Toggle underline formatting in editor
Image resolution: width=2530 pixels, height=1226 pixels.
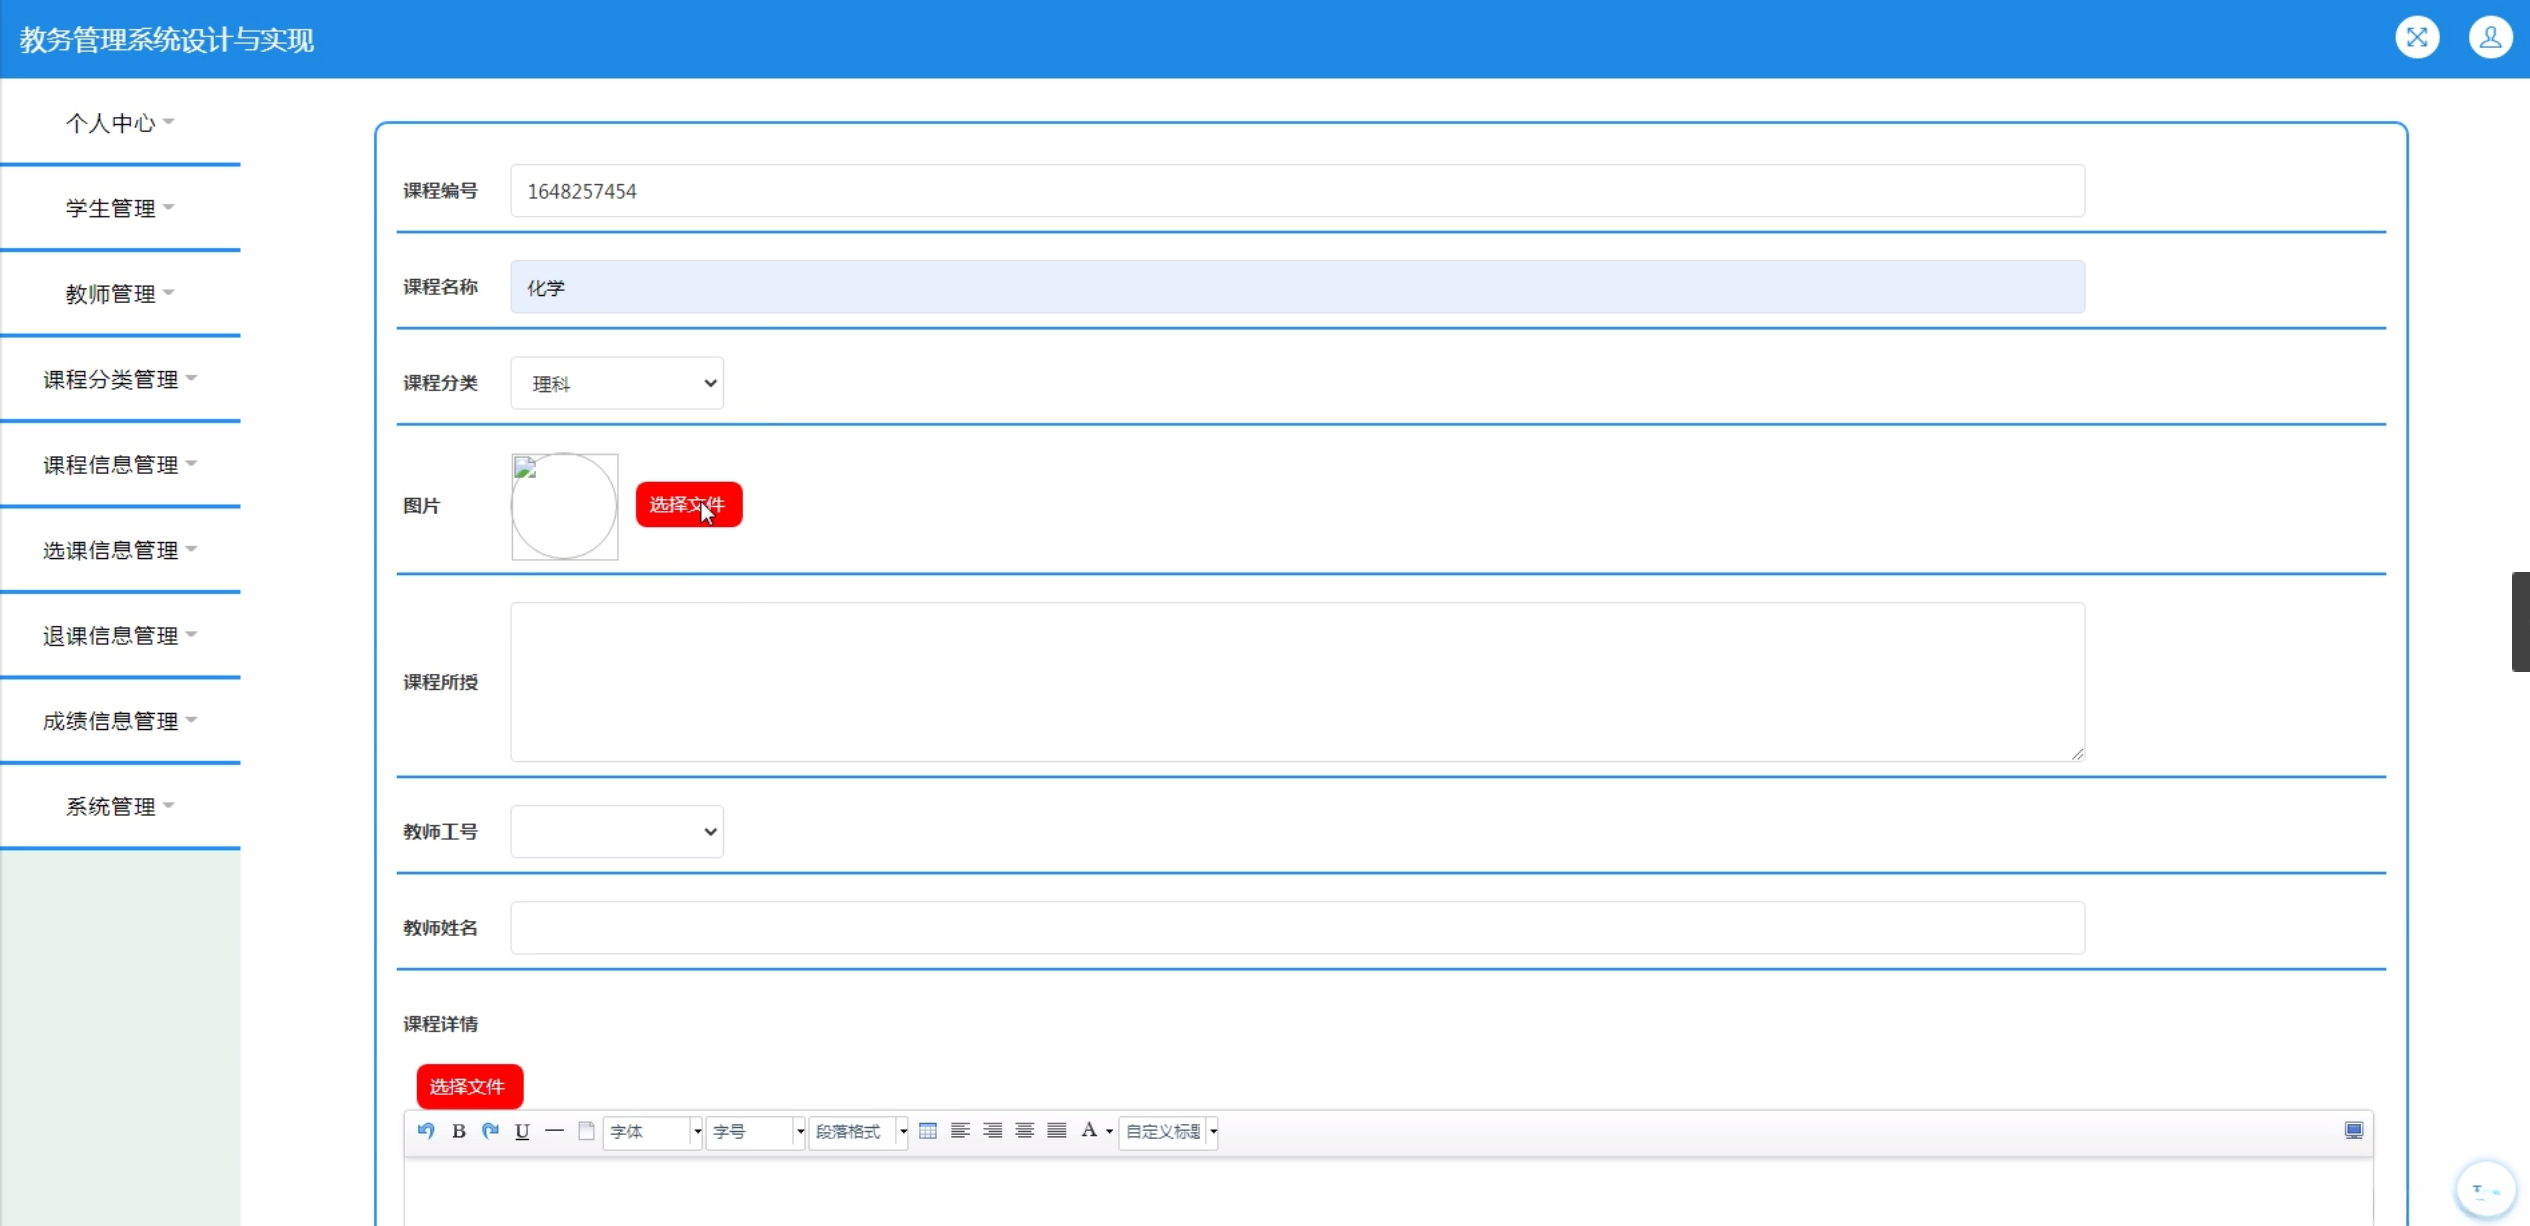522,1131
